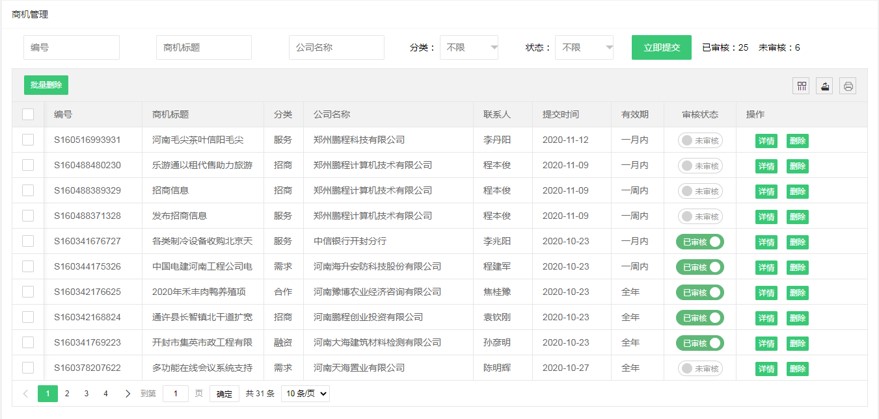
Task: Toggle 已审核 switch for 孙彦明 row
Action: pyautogui.click(x=700, y=343)
